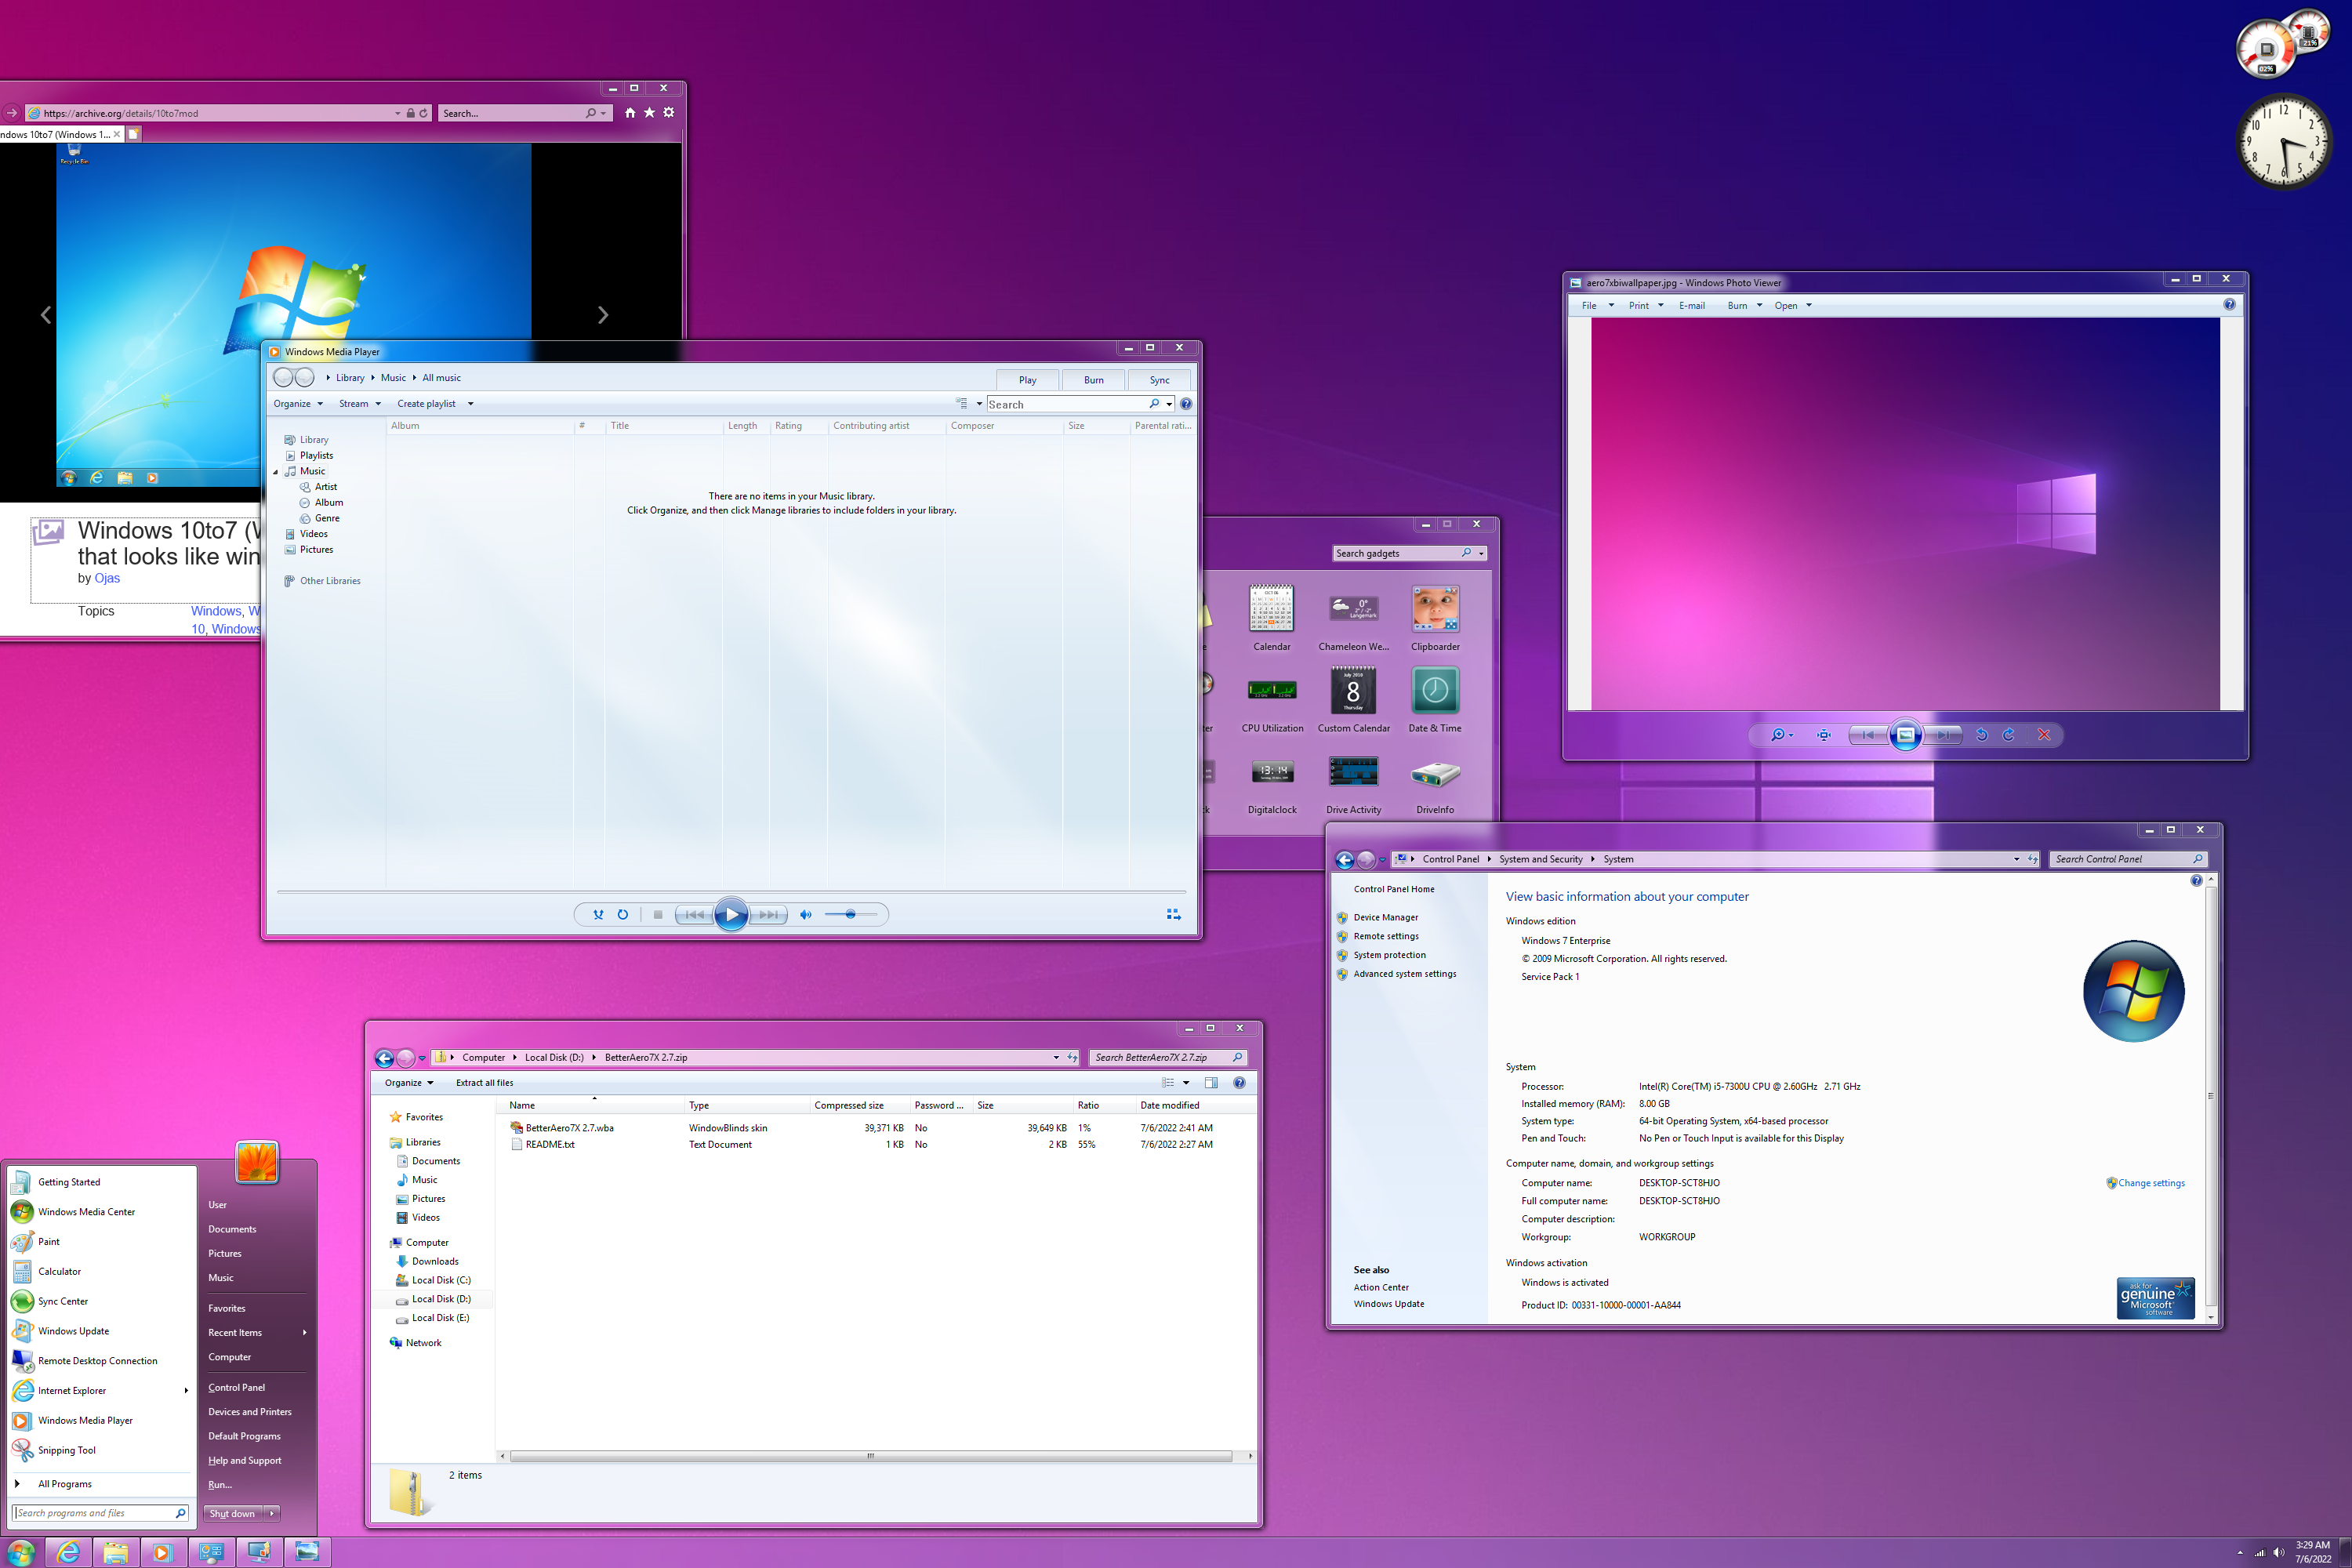Open Windows Update from See also
Image resolution: width=2352 pixels, height=1568 pixels.
click(1388, 1304)
